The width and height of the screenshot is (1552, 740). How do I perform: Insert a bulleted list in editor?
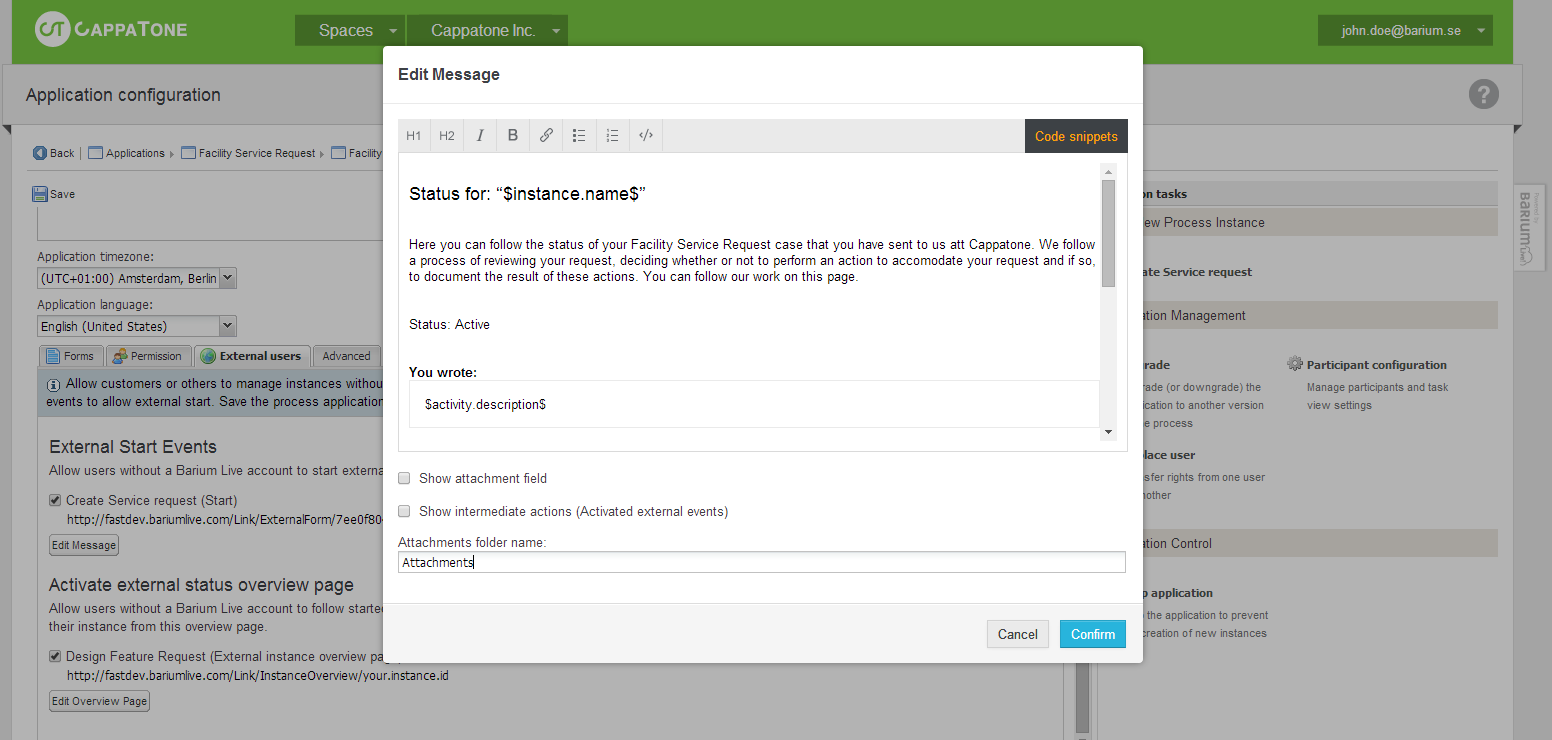[579, 136]
